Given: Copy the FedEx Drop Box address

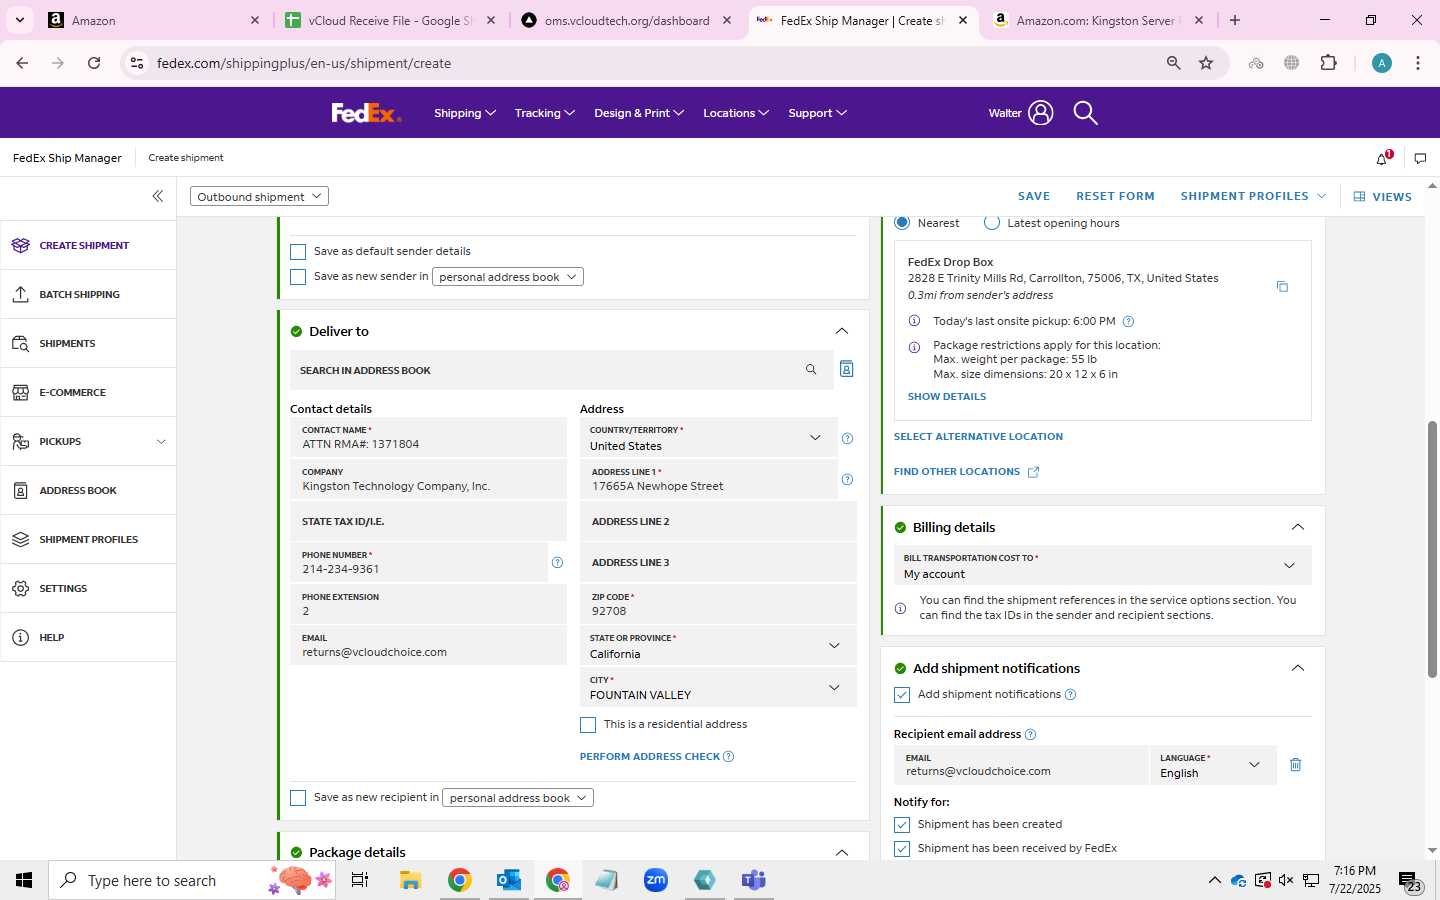Looking at the screenshot, I should click(x=1282, y=287).
